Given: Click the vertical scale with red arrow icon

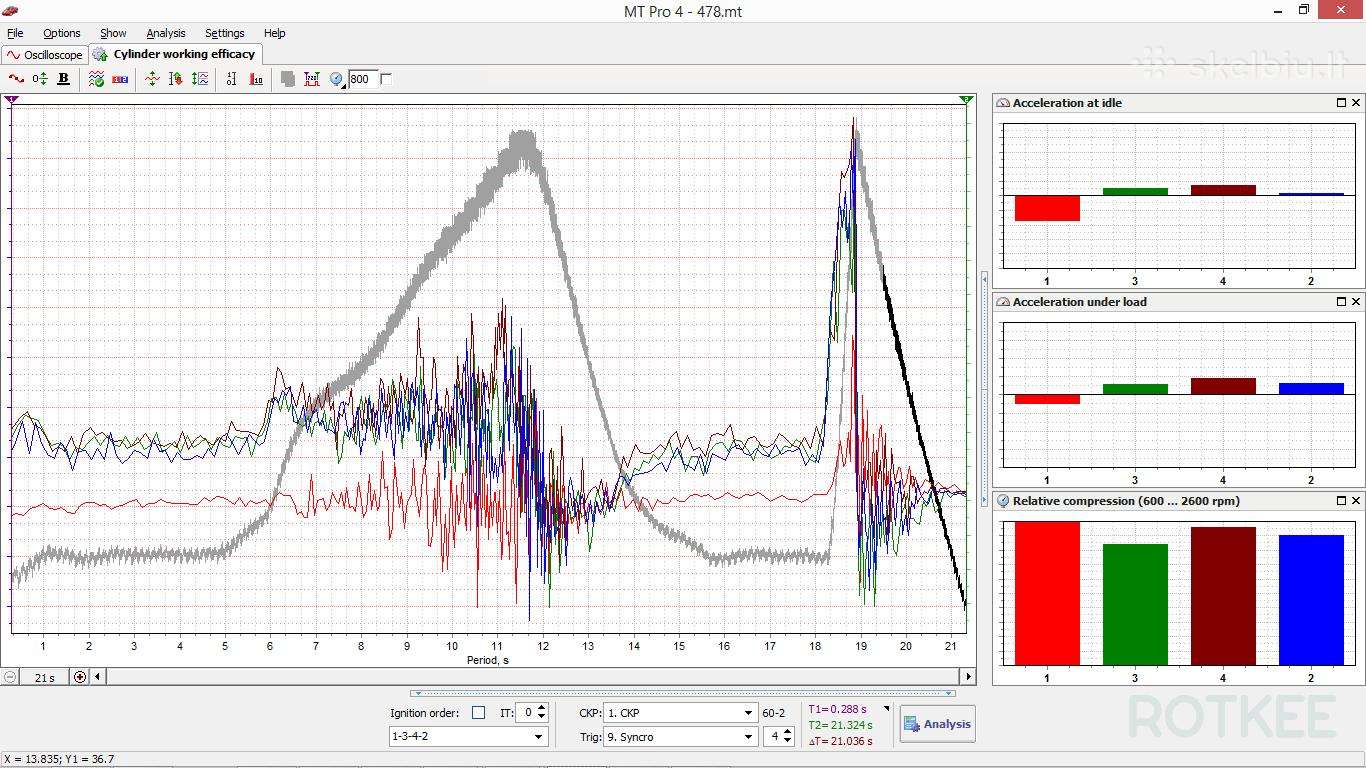Looking at the screenshot, I should point(176,79).
